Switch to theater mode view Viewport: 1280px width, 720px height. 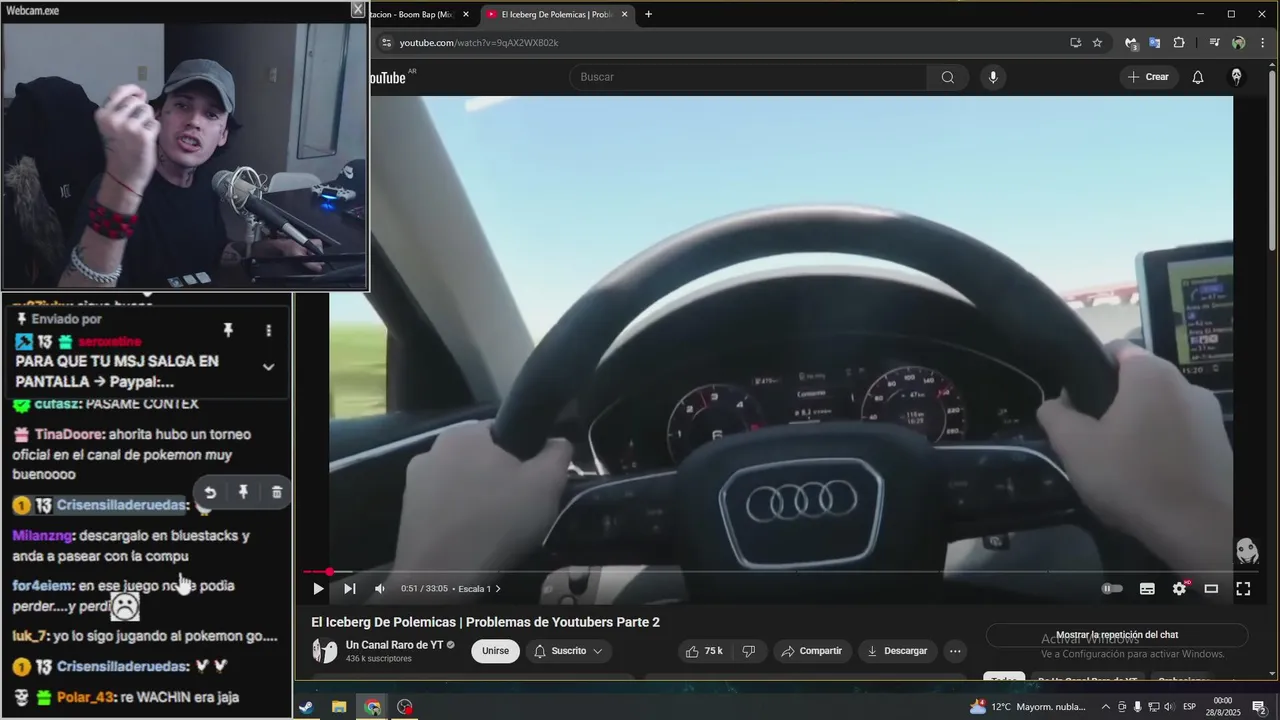point(1211,589)
